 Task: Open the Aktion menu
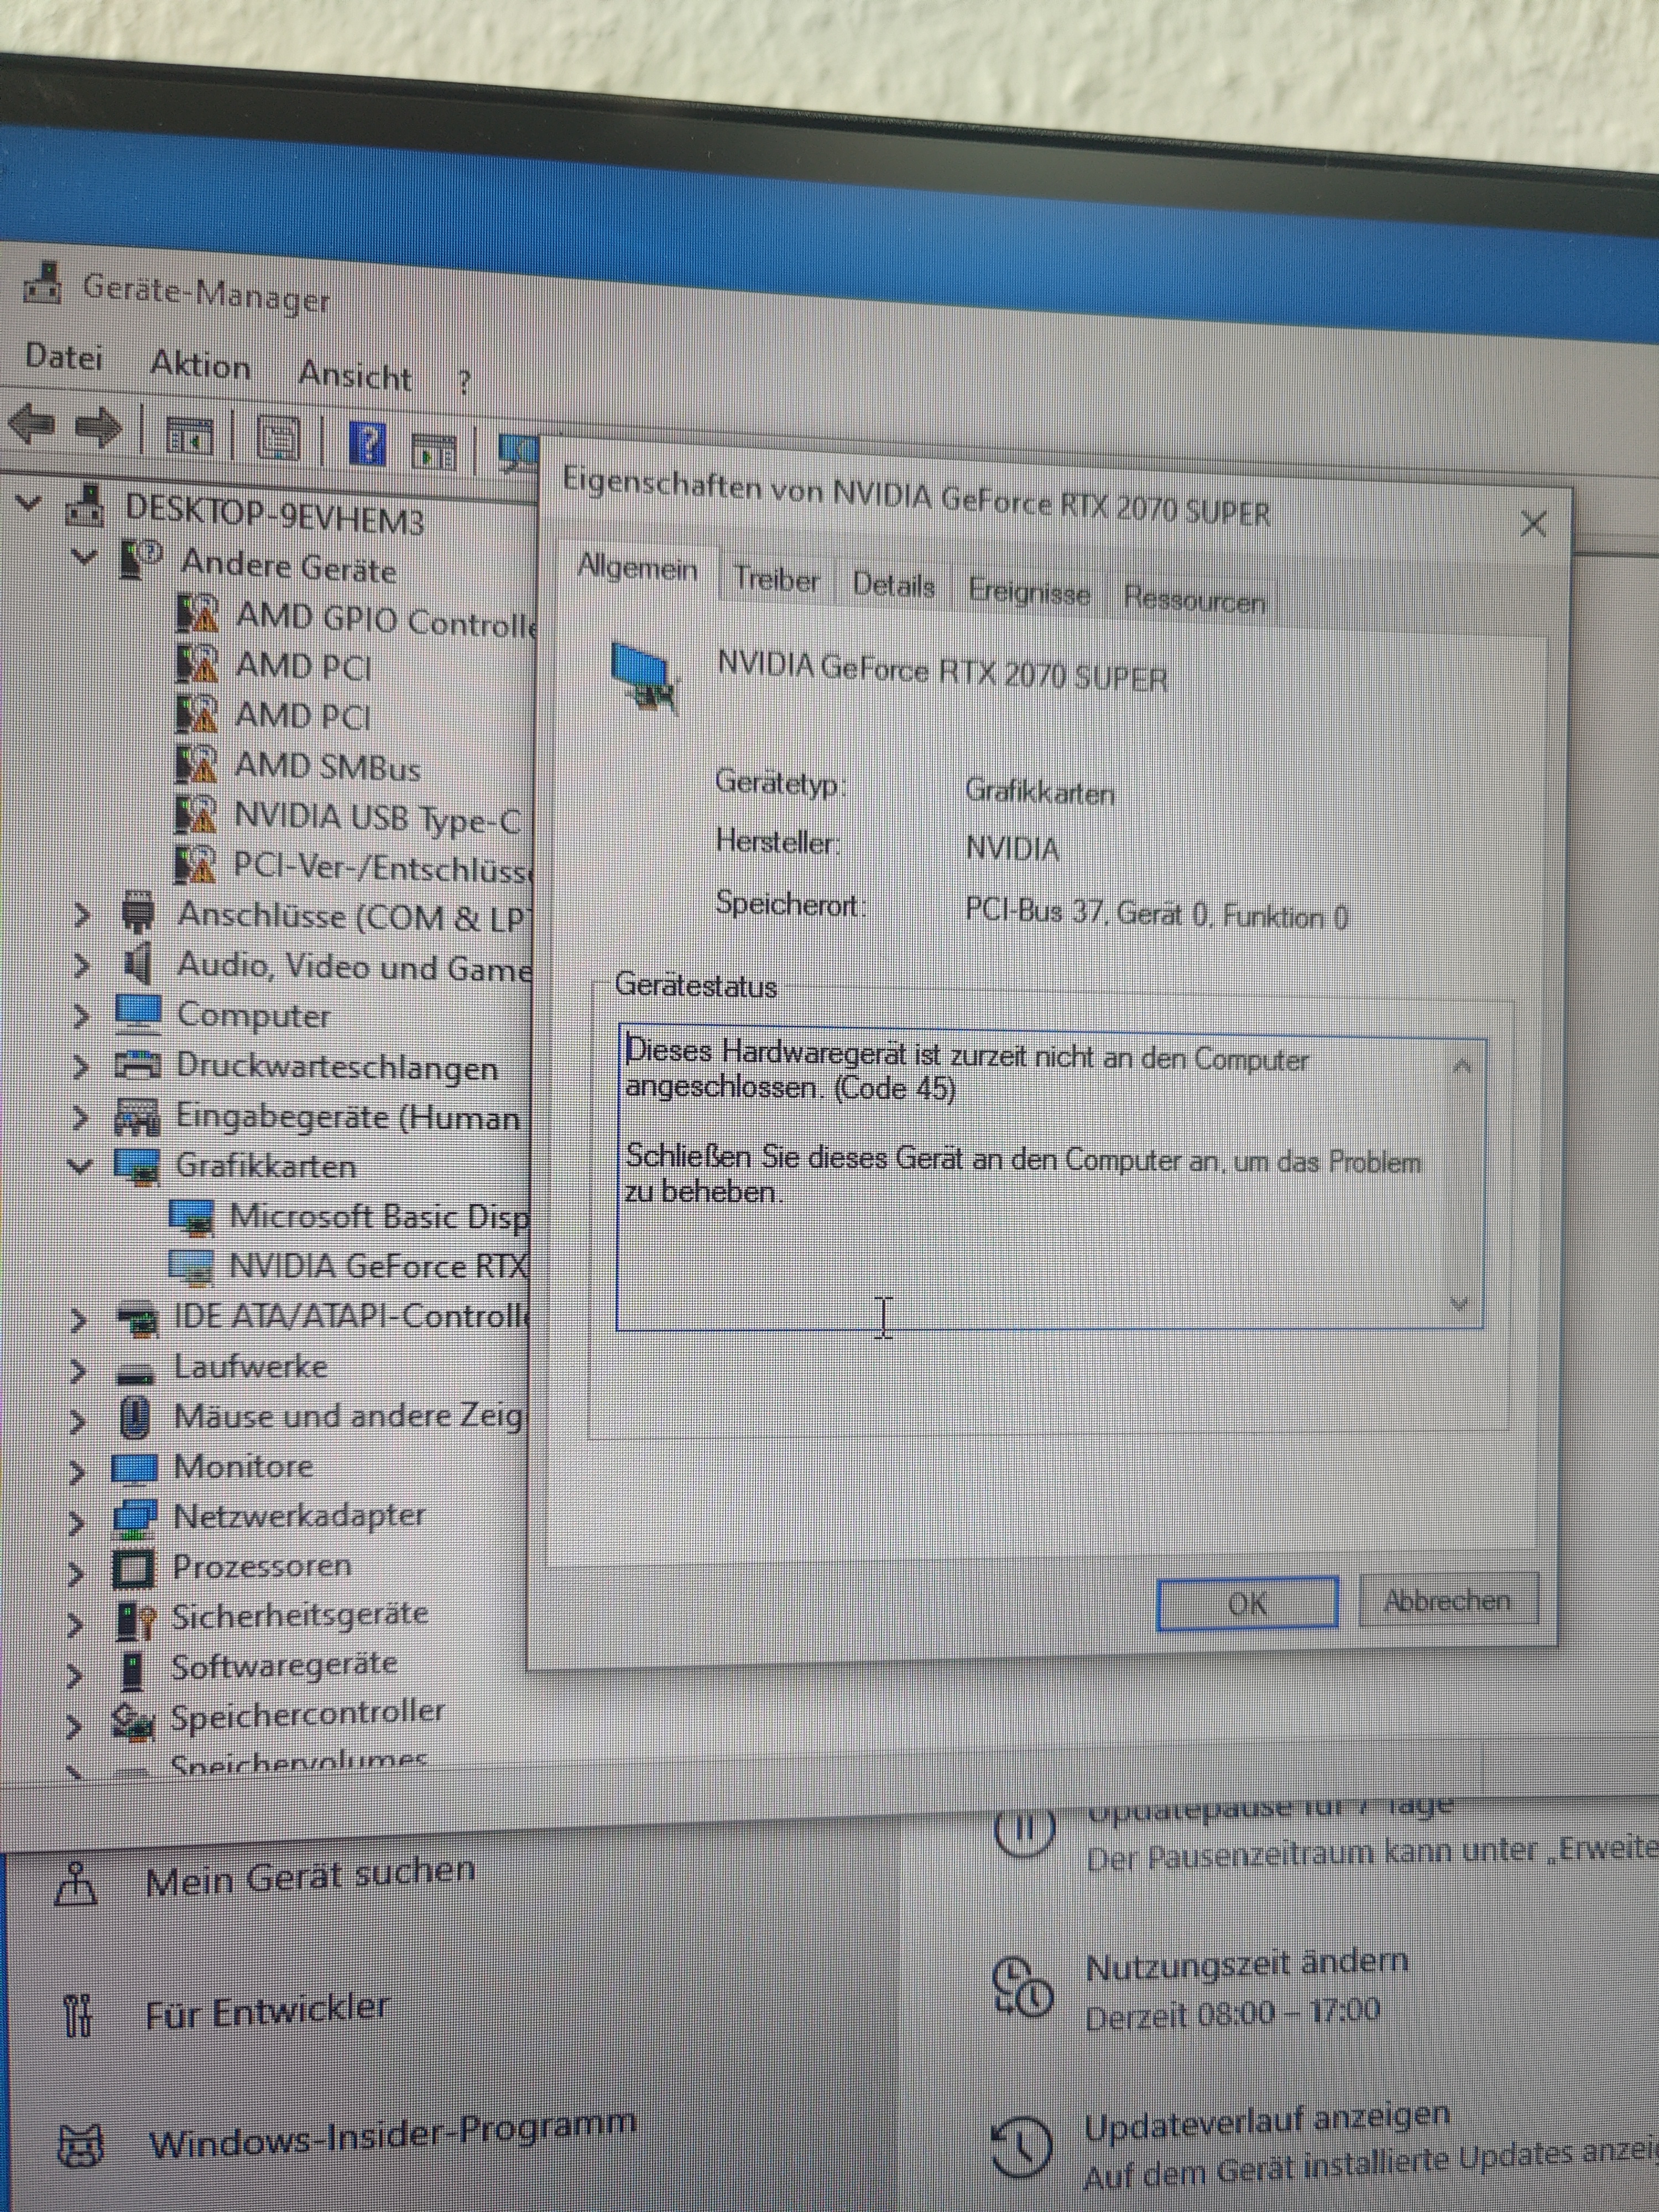200,365
